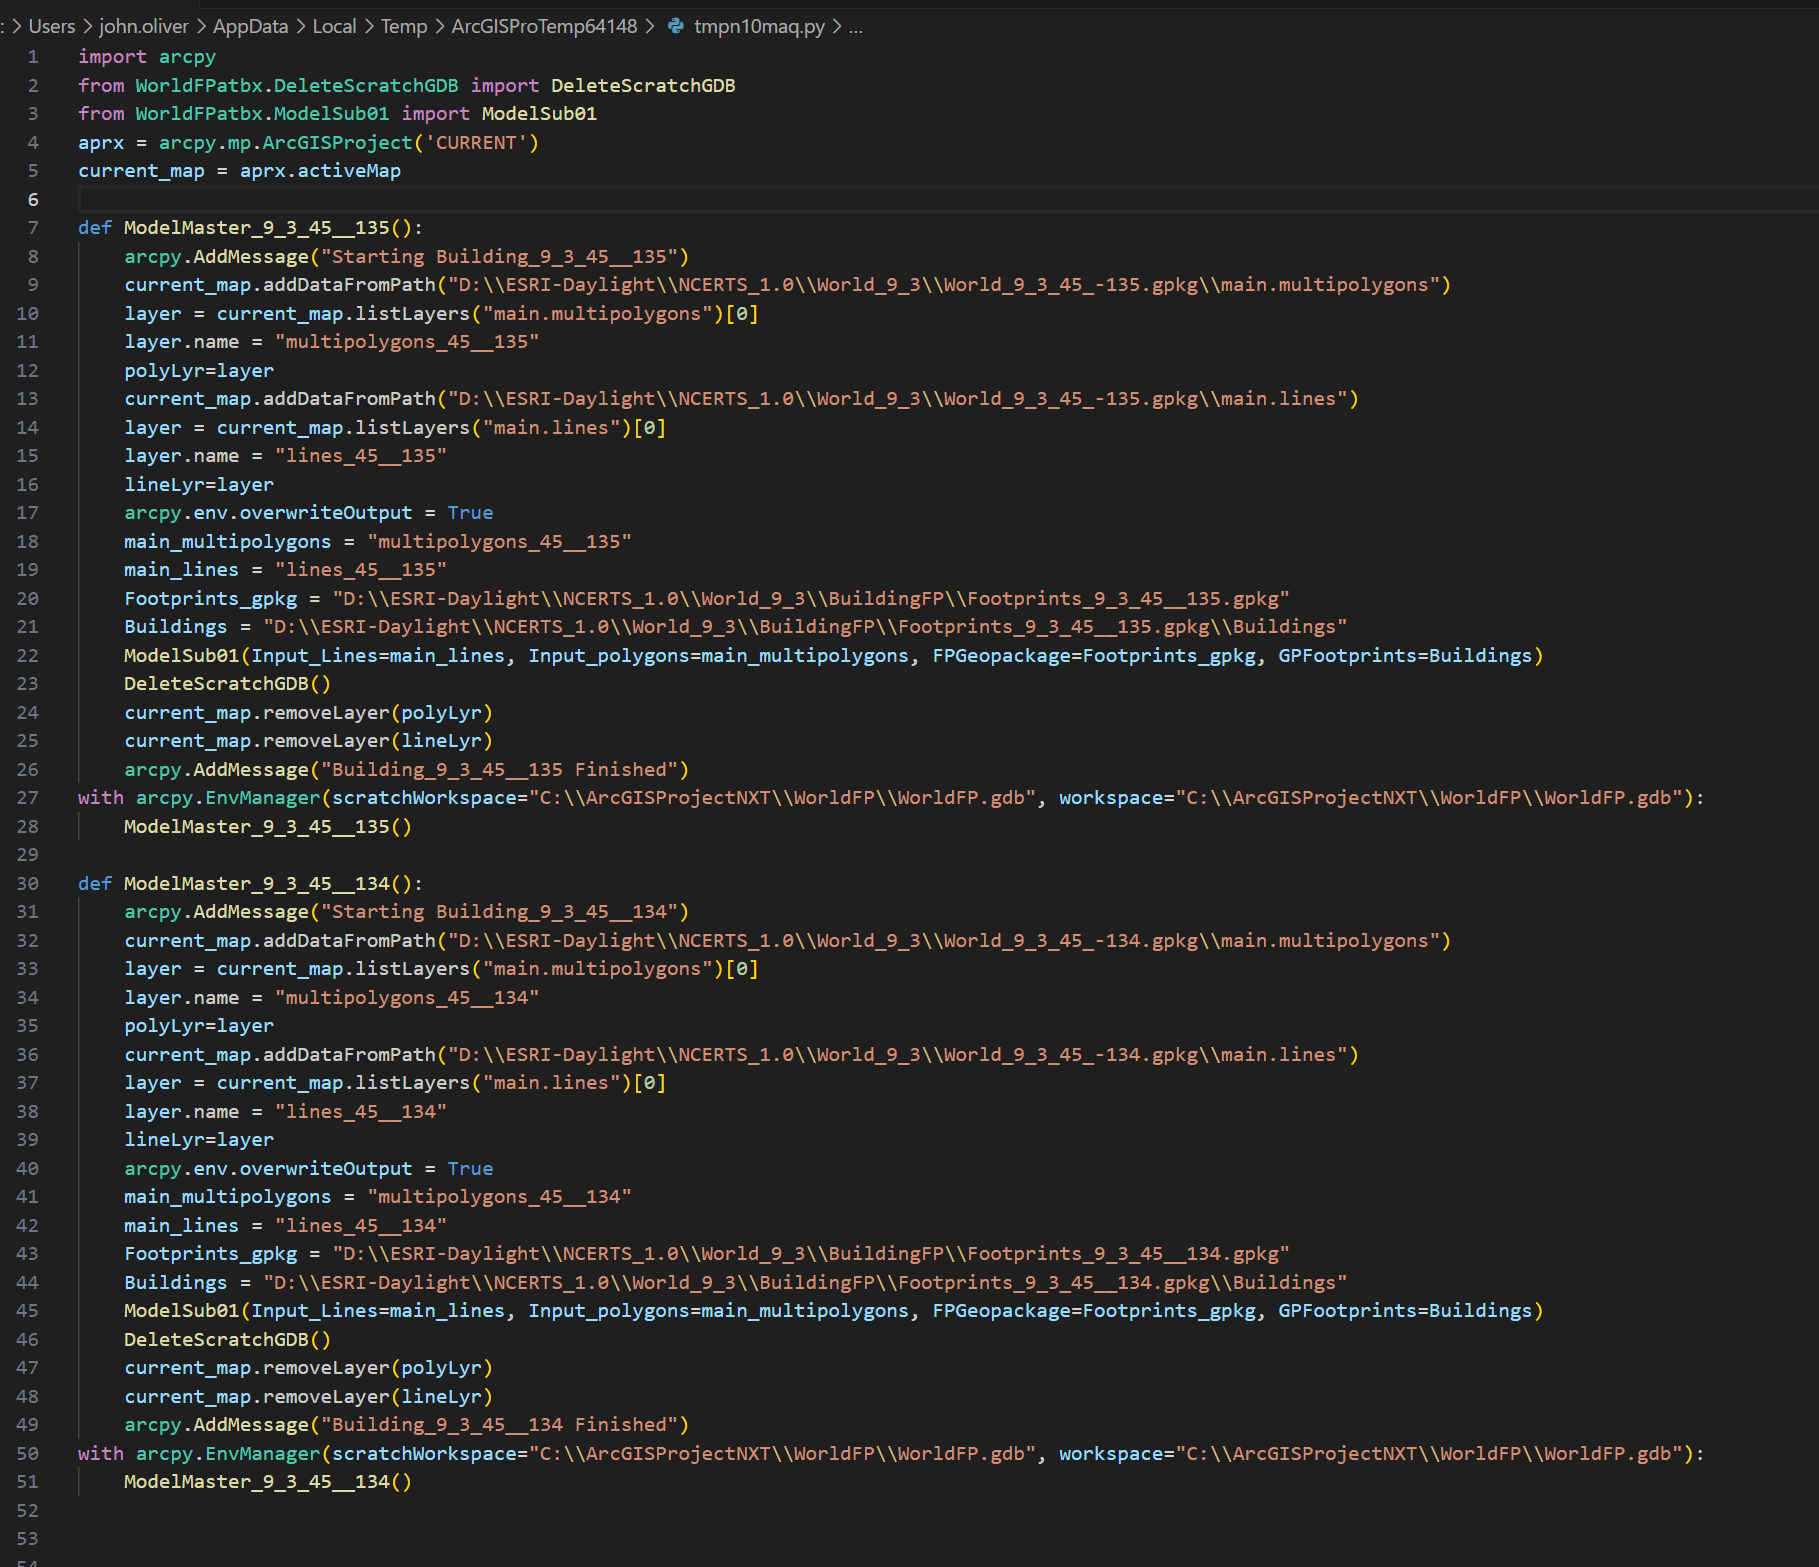1819x1567 pixels.
Task: Click the Python file icon in the breadcrumb
Action: coord(676,27)
